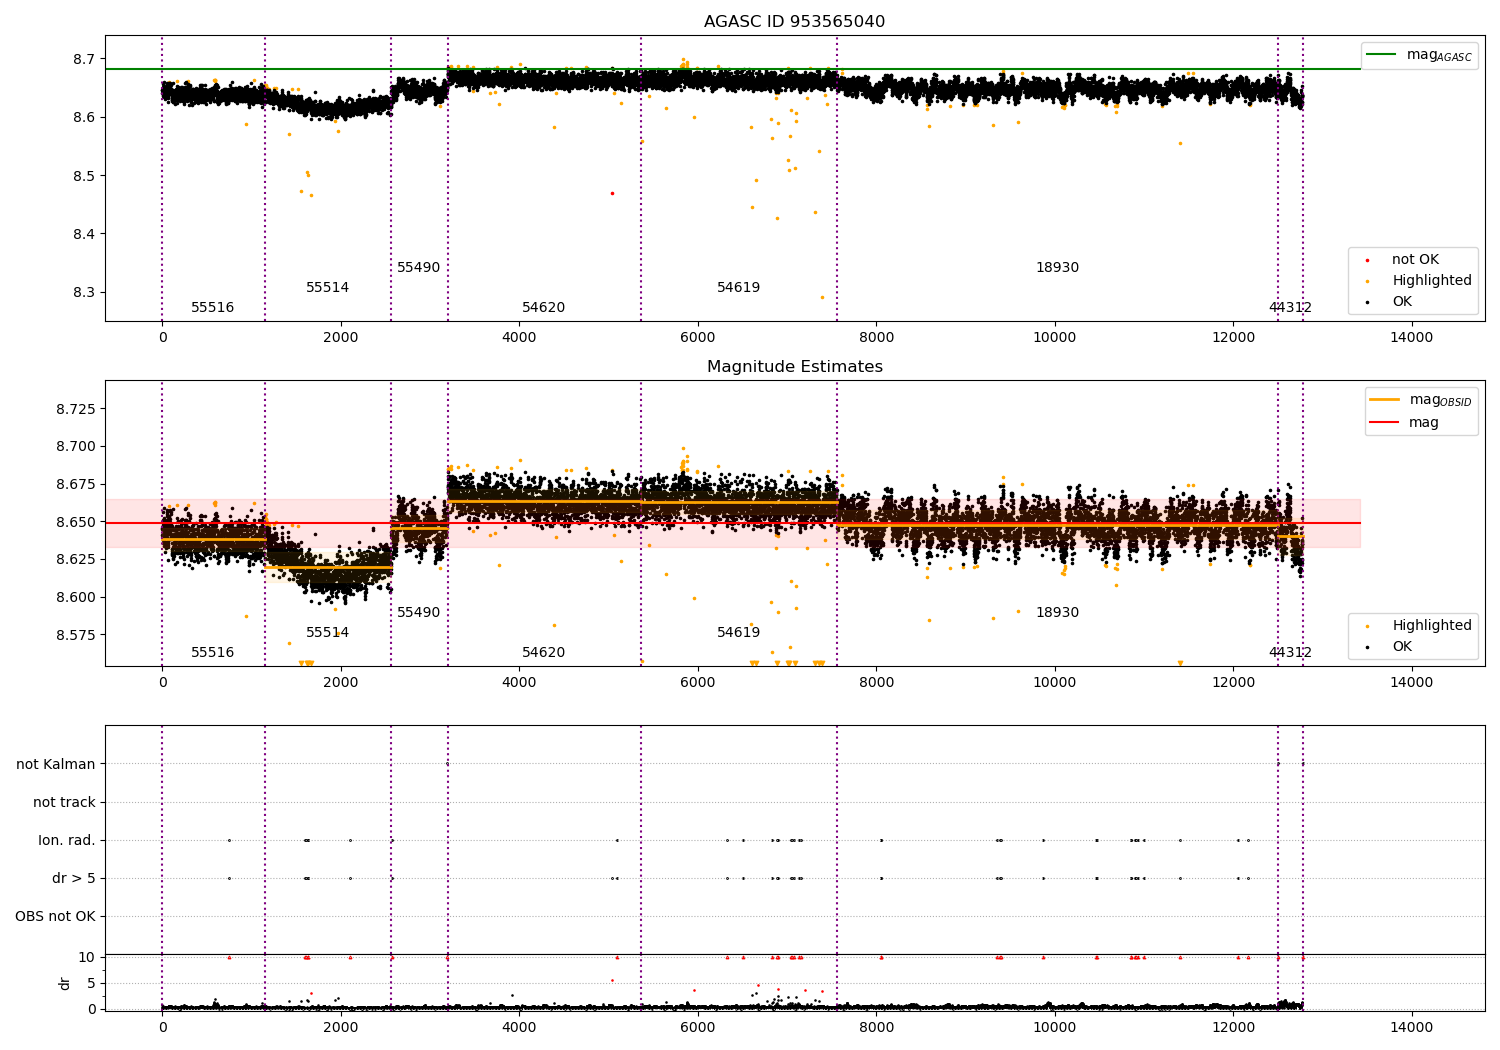Image resolution: width=1500 pixels, height=1050 pixels.
Task: Click the 5 tick on the dr axis
Action: (91, 984)
